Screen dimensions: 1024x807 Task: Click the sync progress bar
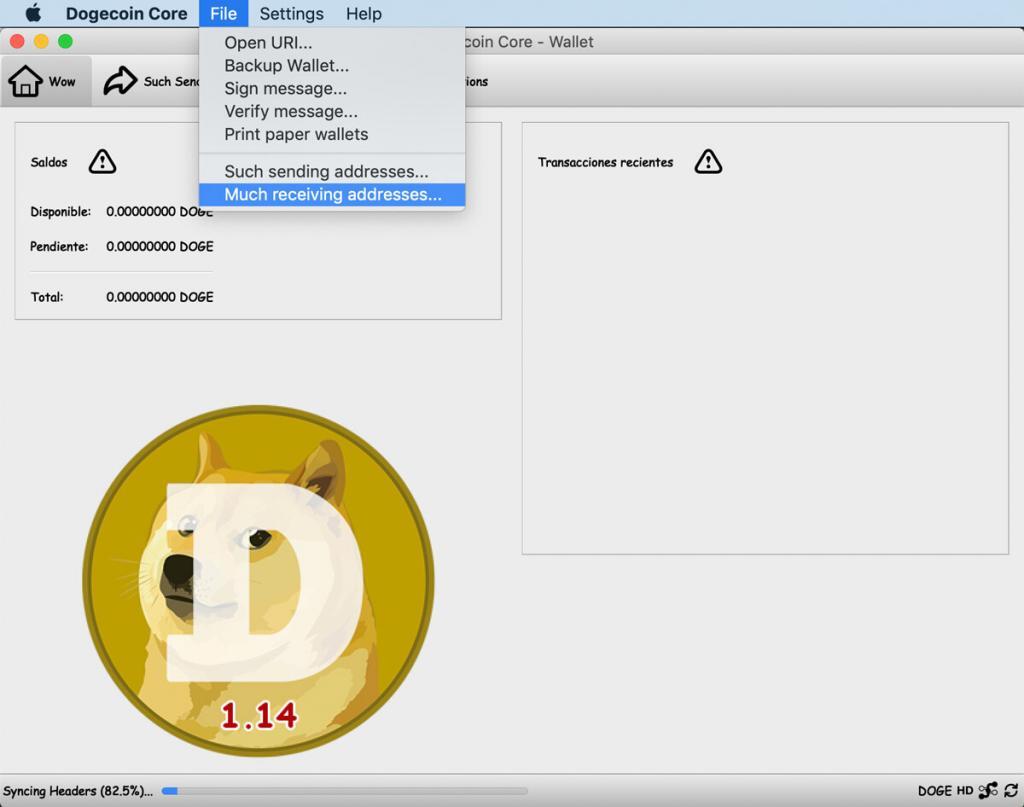344,791
